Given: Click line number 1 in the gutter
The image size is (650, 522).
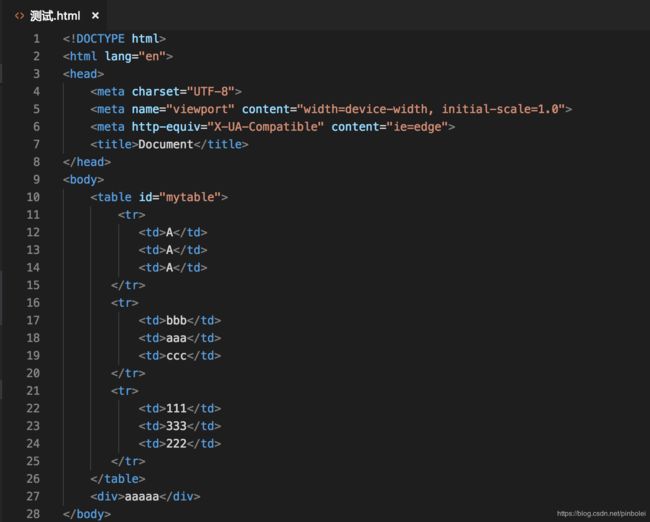Looking at the screenshot, I should 36,39.
